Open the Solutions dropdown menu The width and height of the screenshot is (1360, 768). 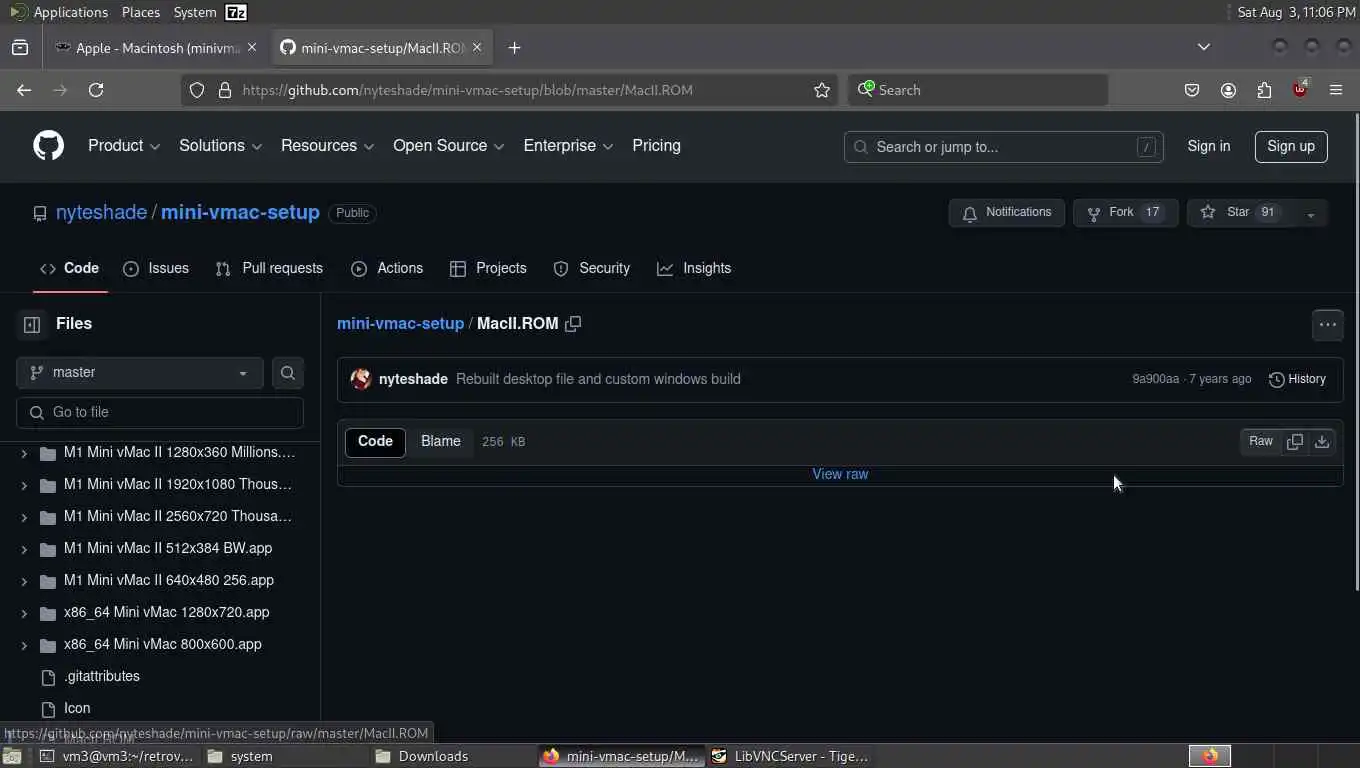(220, 146)
